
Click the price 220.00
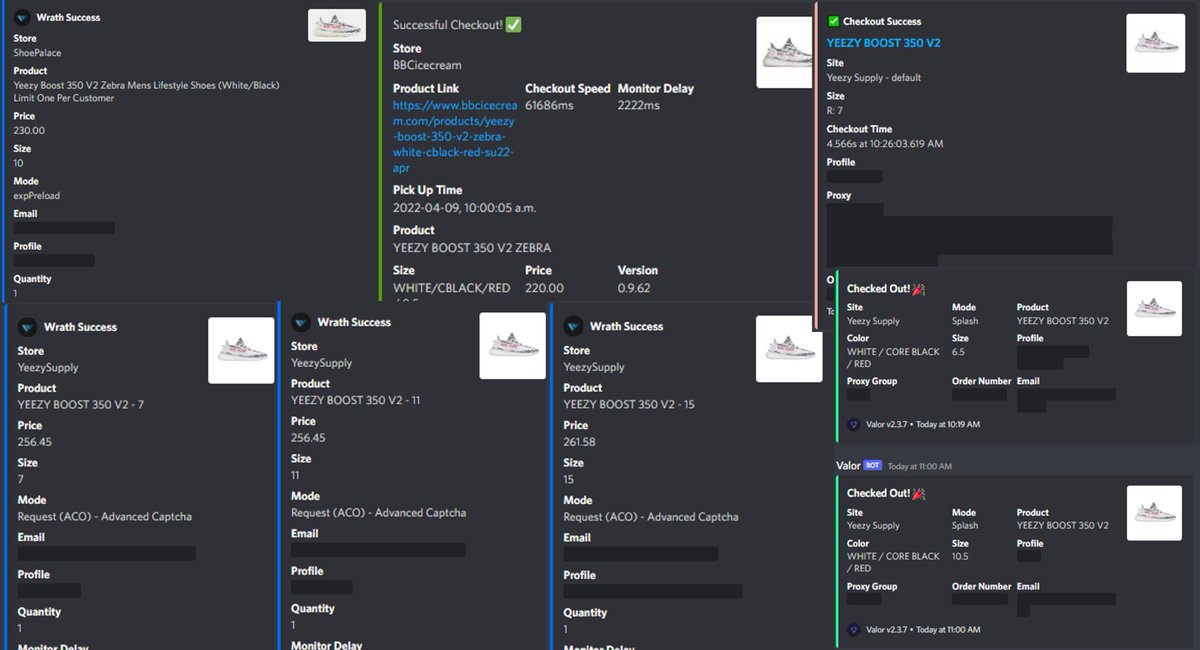point(544,288)
